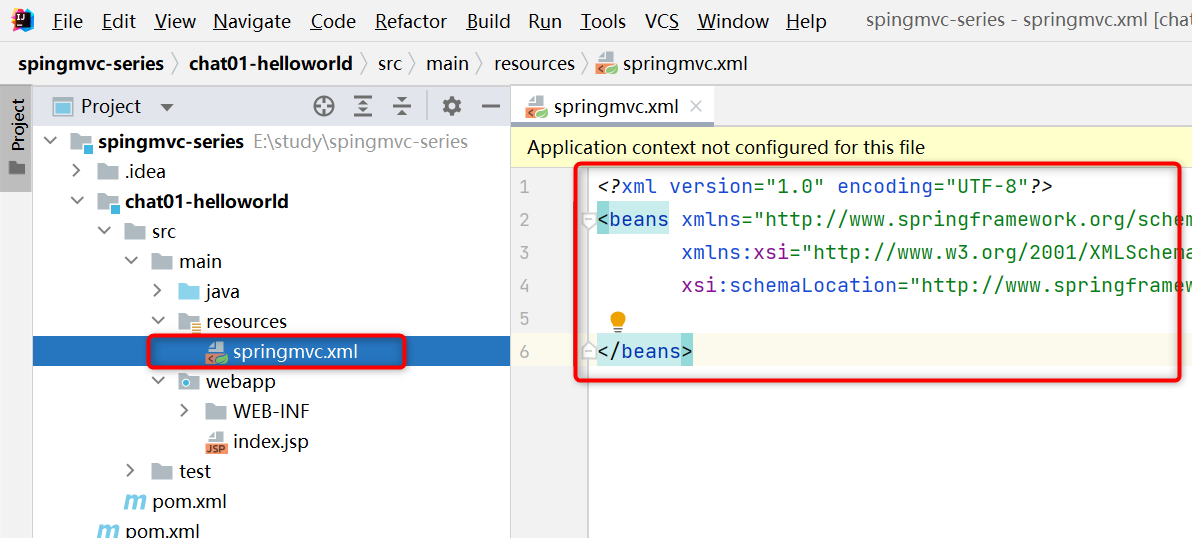Open the File menu
Viewport: 1192px width, 538px height.
68,21
